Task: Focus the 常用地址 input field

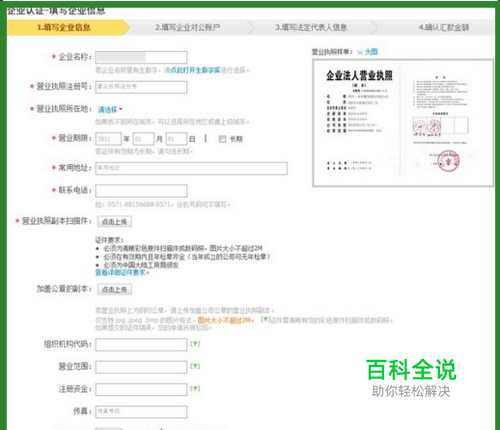Action: (191, 168)
